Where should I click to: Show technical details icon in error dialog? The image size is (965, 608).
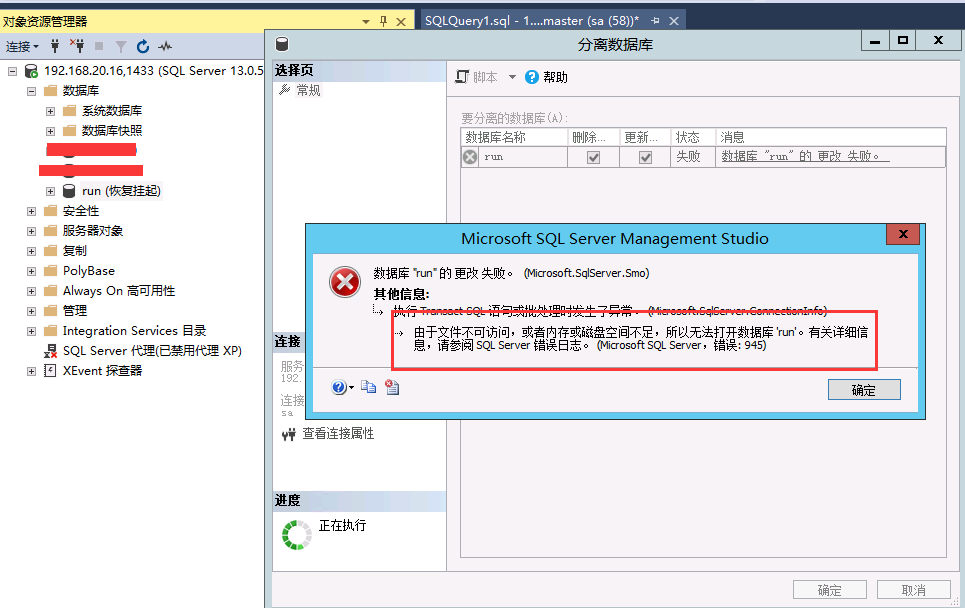pyautogui.click(x=392, y=387)
